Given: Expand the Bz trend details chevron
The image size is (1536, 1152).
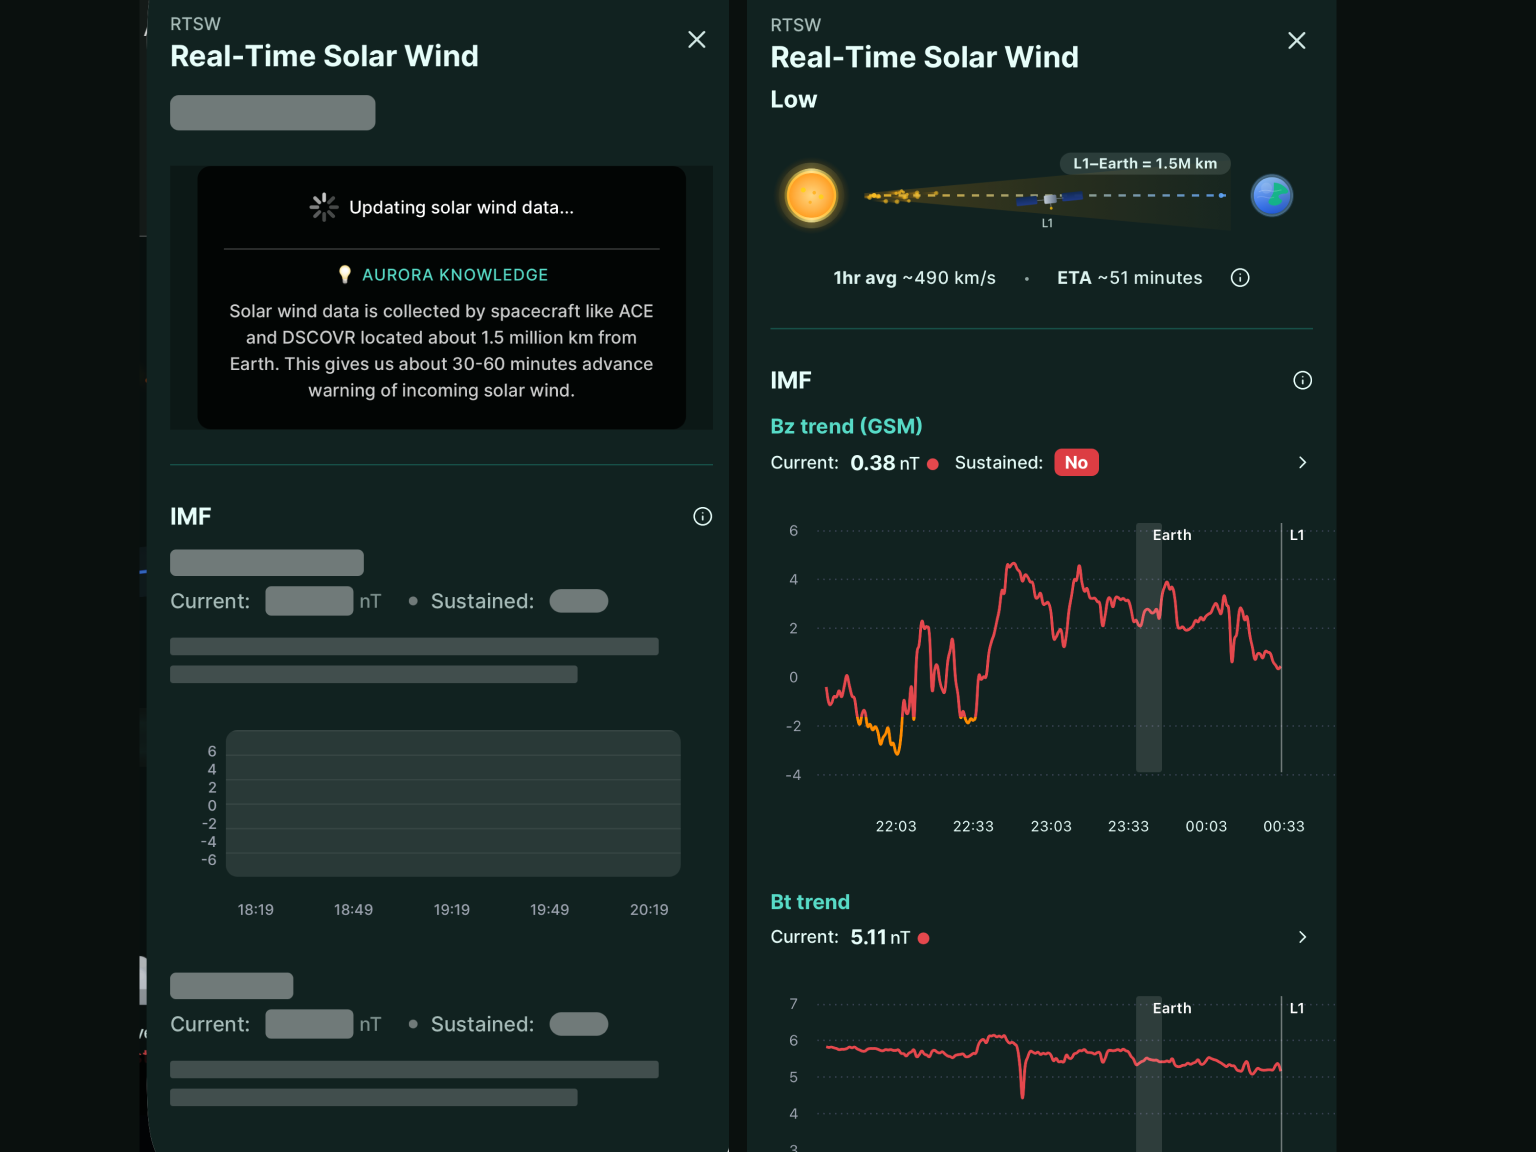Looking at the screenshot, I should point(1302,462).
